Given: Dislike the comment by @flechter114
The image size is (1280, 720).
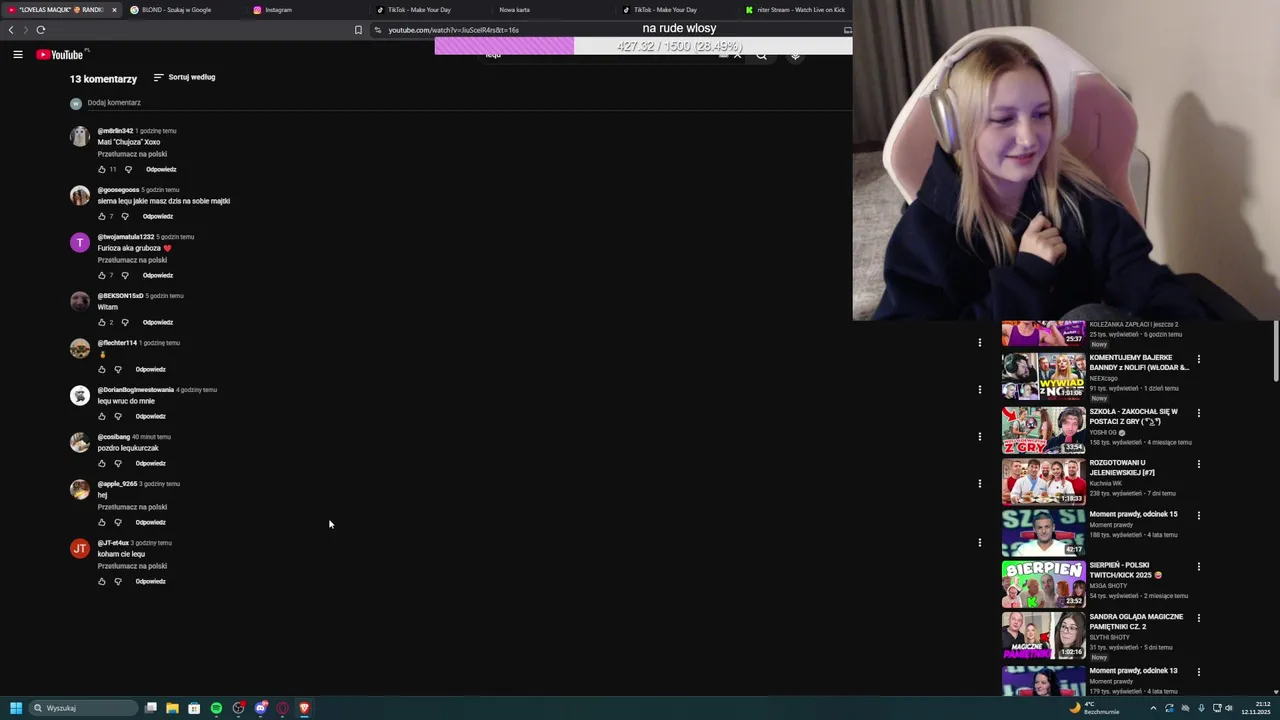Looking at the screenshot, I should click(x=118, y=369).
